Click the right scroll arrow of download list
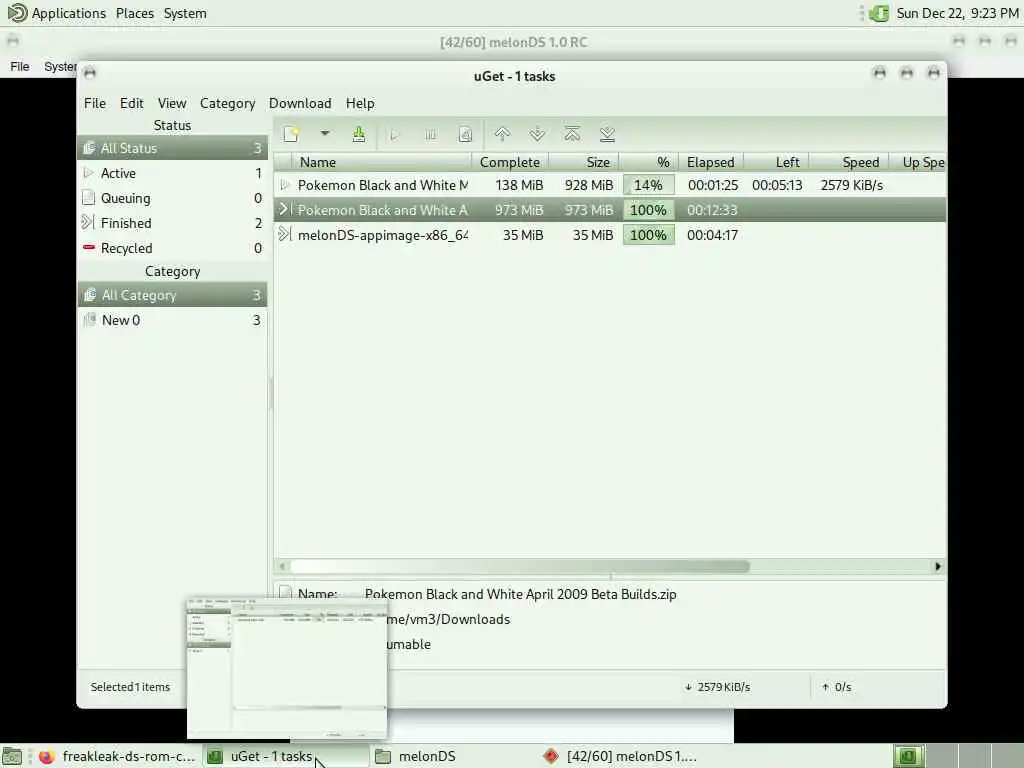This screenshot has width=1024, height=768. (x=938, y=566)
